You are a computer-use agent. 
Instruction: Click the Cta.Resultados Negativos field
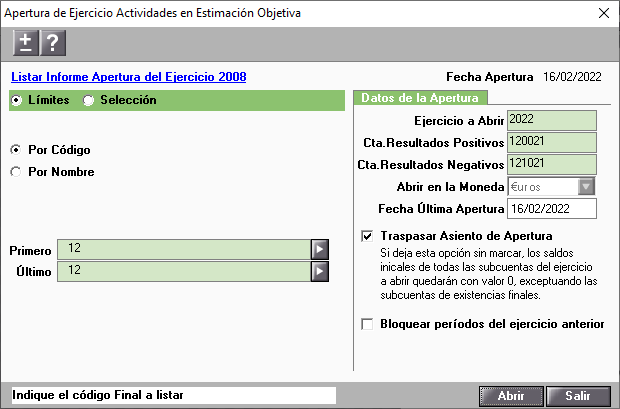552,165
